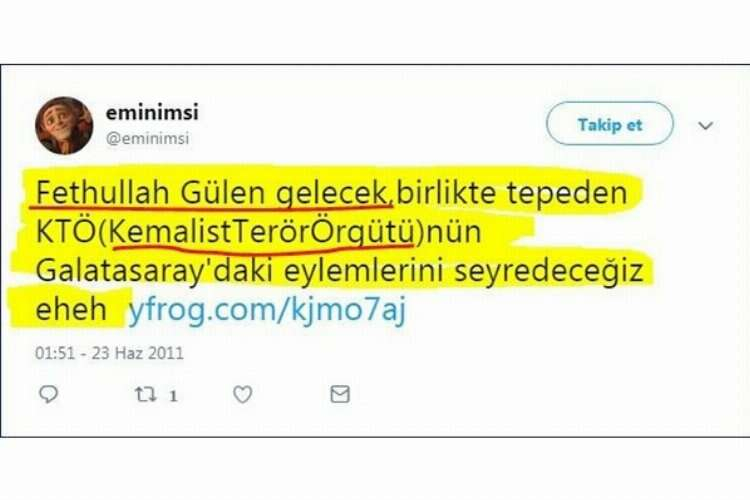Open the yfrog.com/kjmo7aj link

point(267,310)
